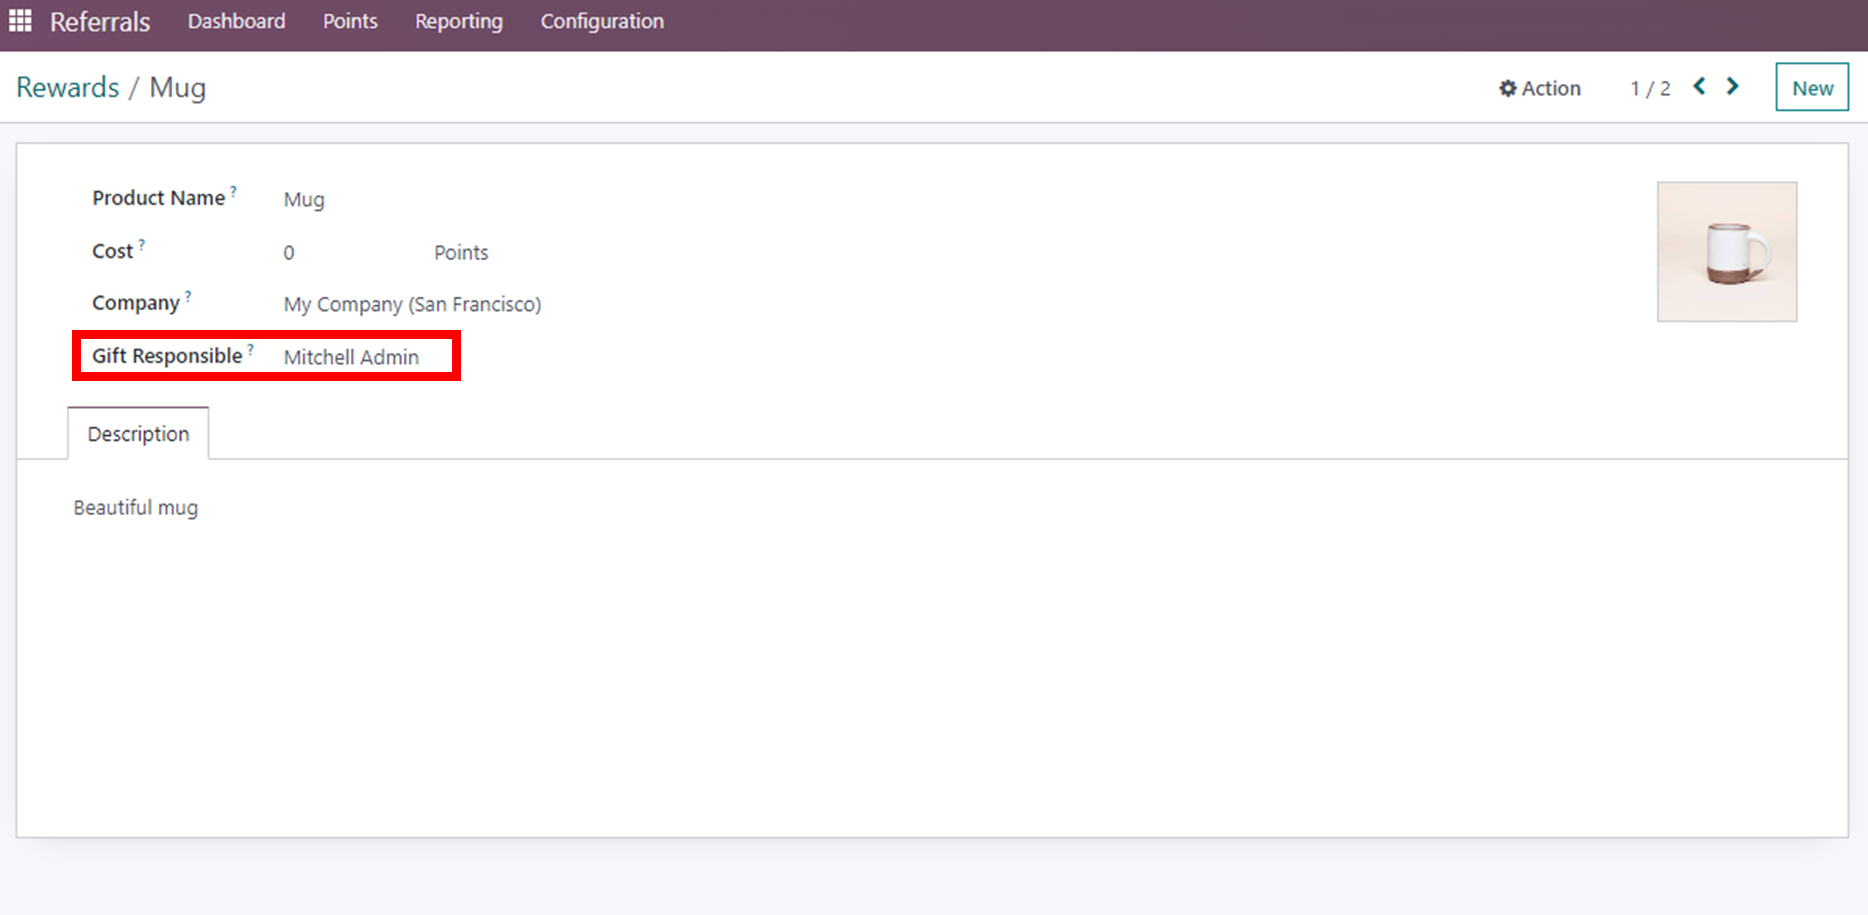Viewport: 1868px width, 915px height.
Task: Open Company field 'My Company (San Francisco)'
Action: pos(412,304)
